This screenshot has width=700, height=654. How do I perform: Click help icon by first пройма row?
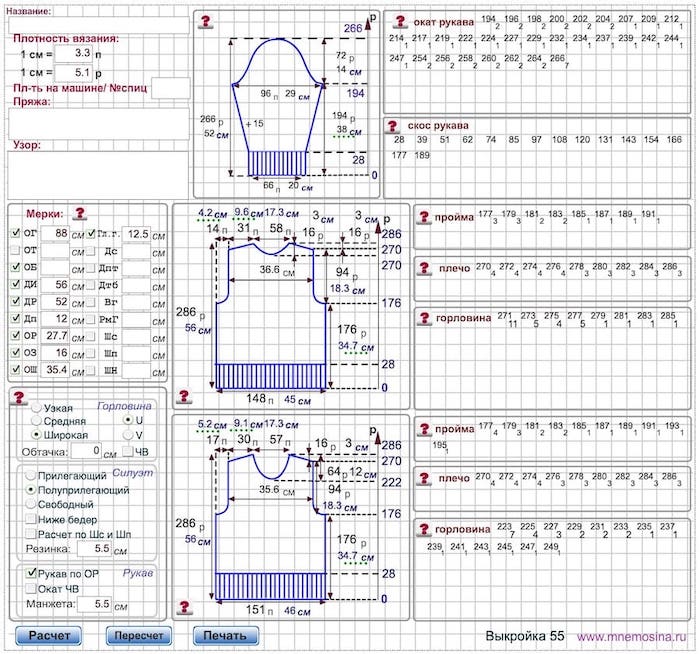(x=423, y=217)
